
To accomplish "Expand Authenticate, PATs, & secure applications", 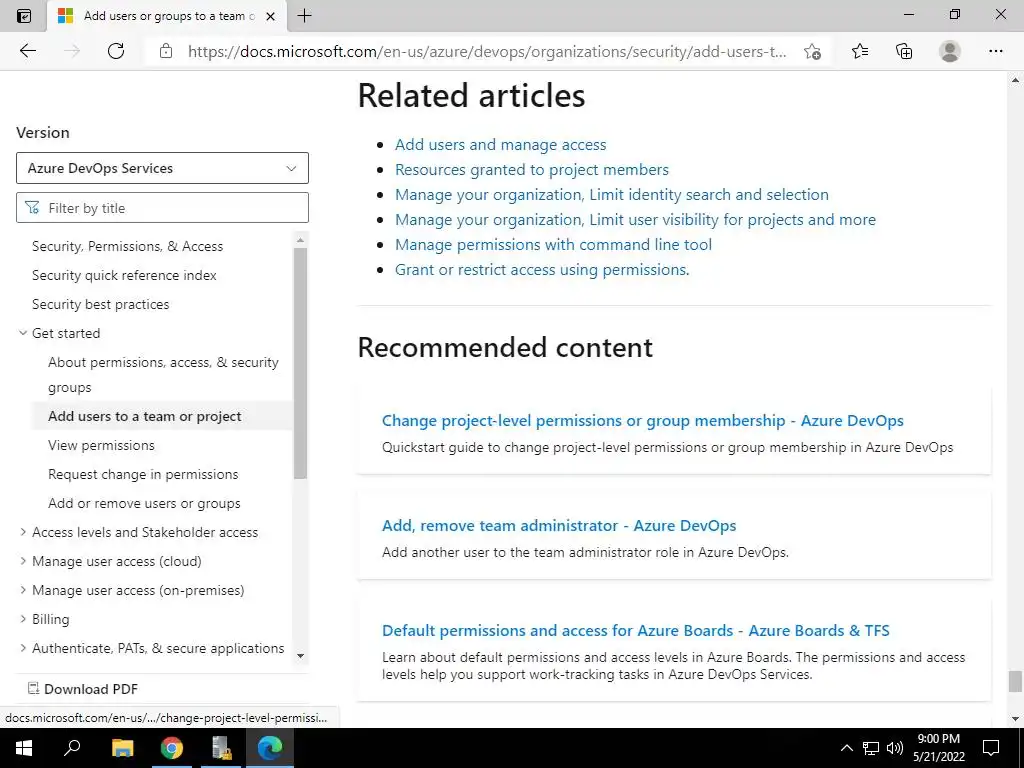I will (23, 648).
